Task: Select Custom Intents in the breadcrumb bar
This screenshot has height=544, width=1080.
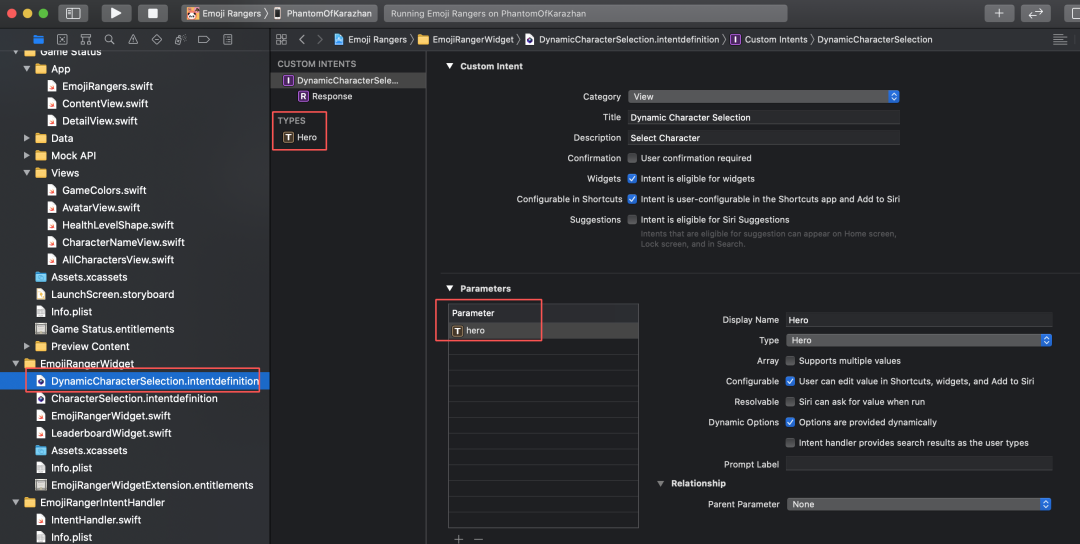Action: point(775,40)
